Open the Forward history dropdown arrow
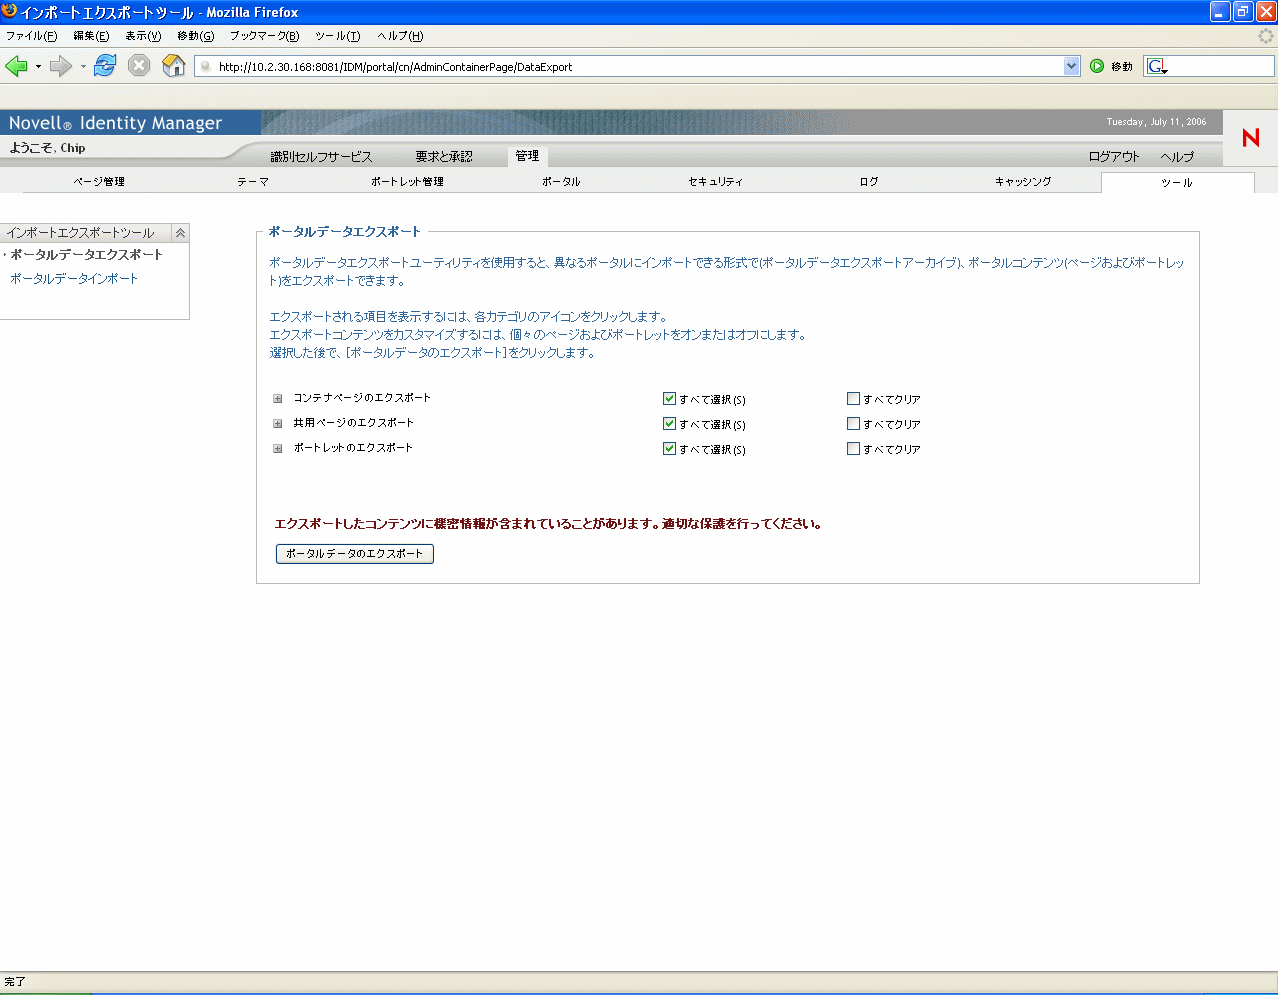 coord(82,67)
